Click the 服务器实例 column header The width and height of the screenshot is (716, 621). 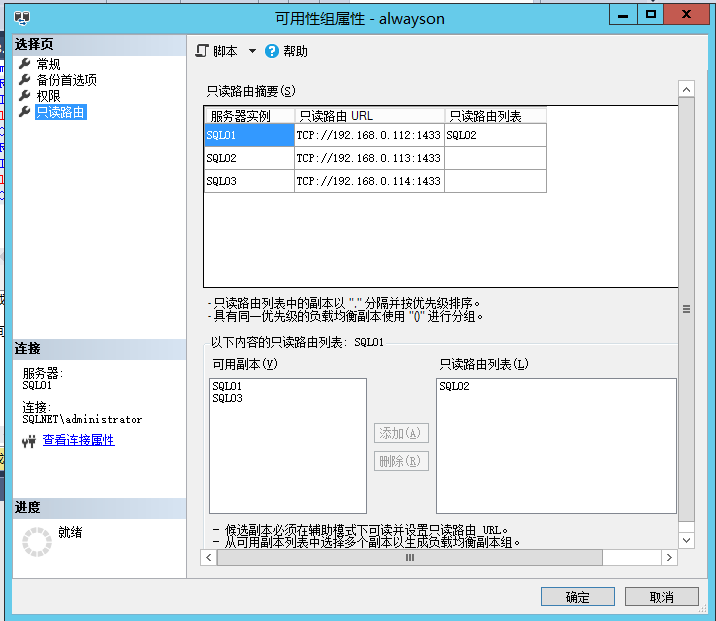pyautogui.click(x=249, y=116)
